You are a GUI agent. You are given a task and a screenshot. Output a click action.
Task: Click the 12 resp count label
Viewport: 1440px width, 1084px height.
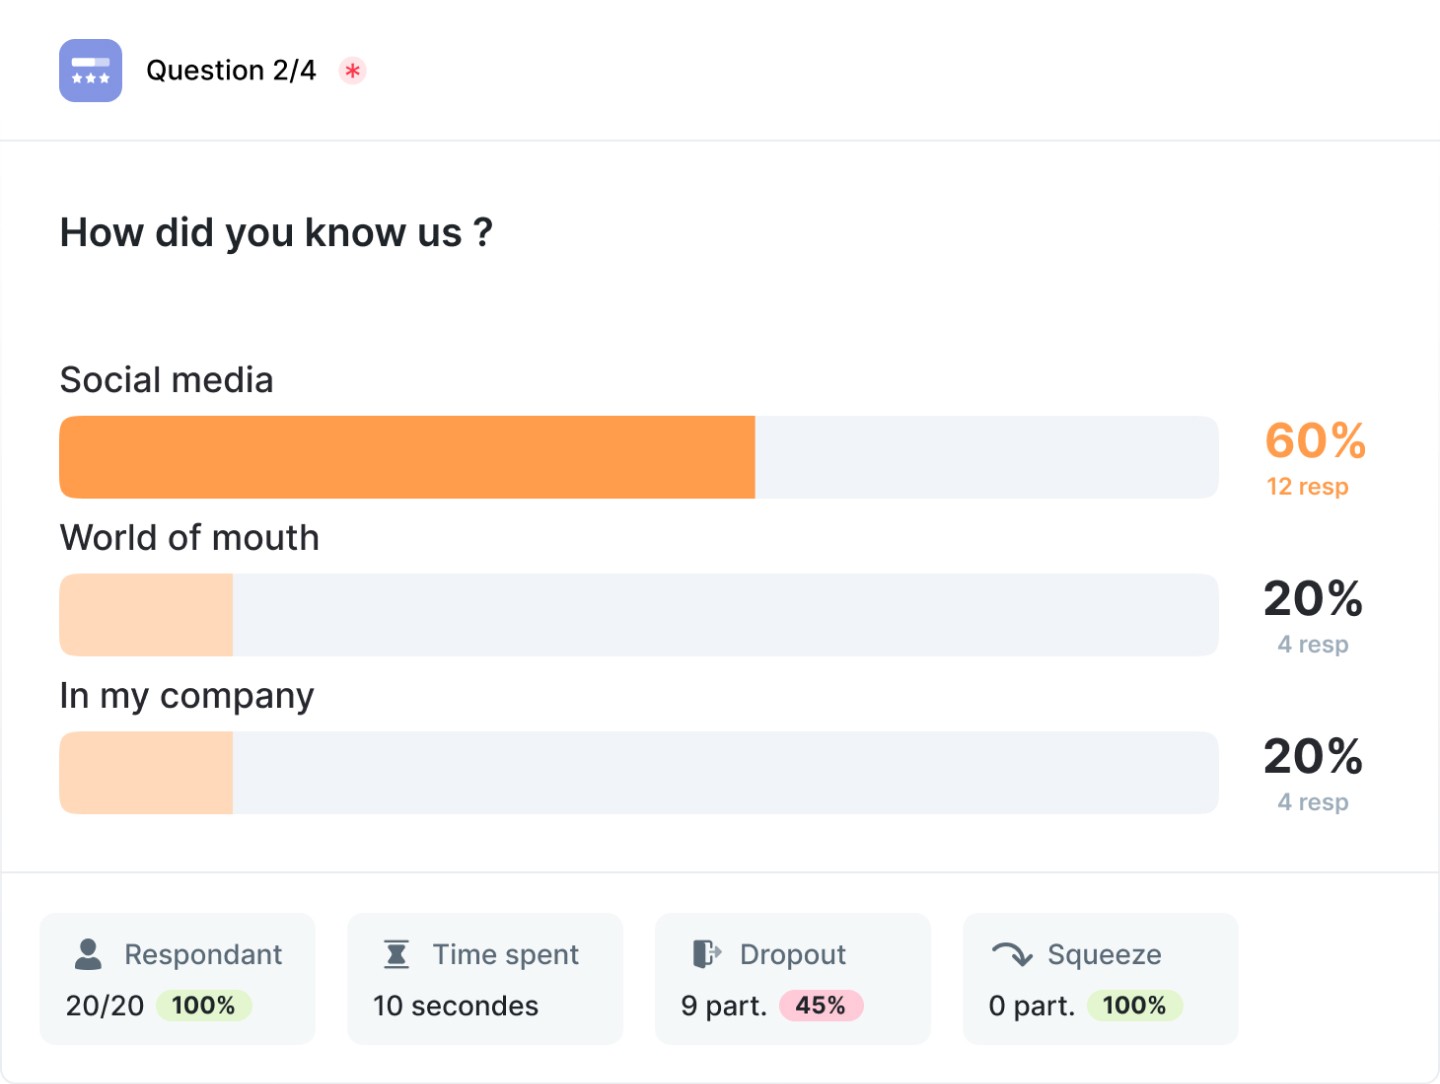pyautogui.click(x=1307, y=487)
